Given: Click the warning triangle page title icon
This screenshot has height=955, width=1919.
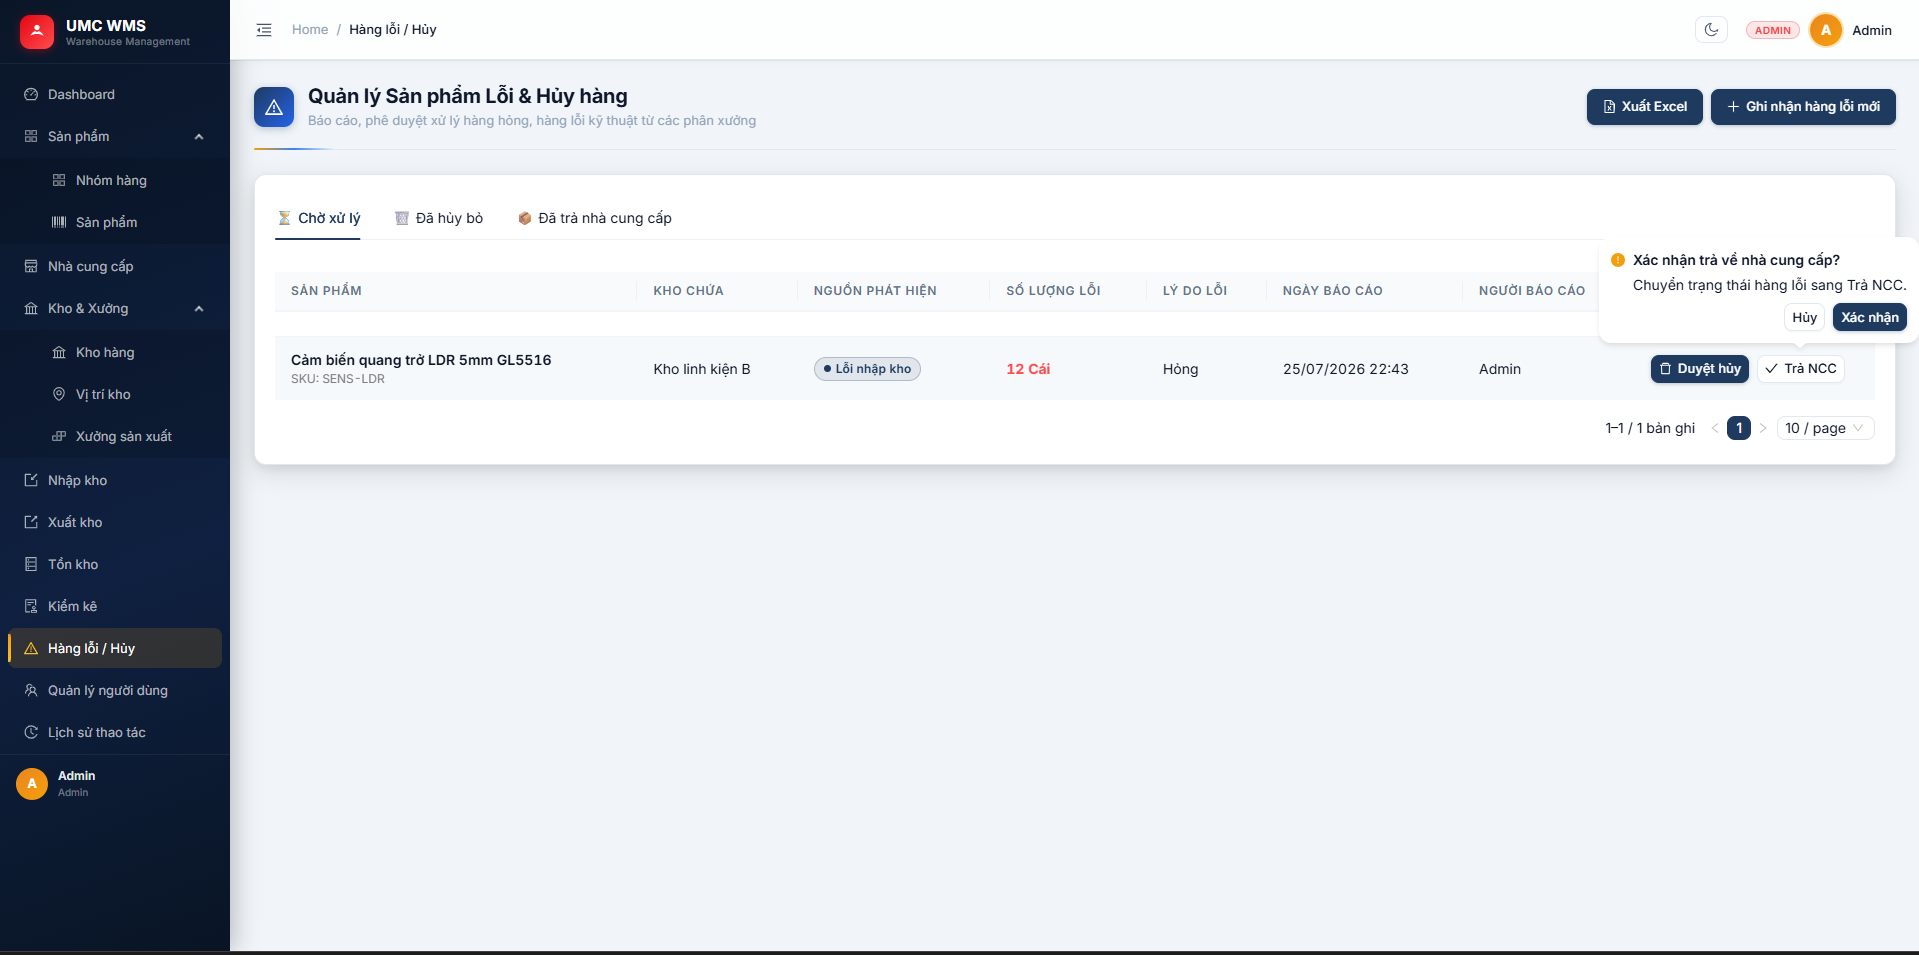Looking at the screenshot, I should (274, 107).
